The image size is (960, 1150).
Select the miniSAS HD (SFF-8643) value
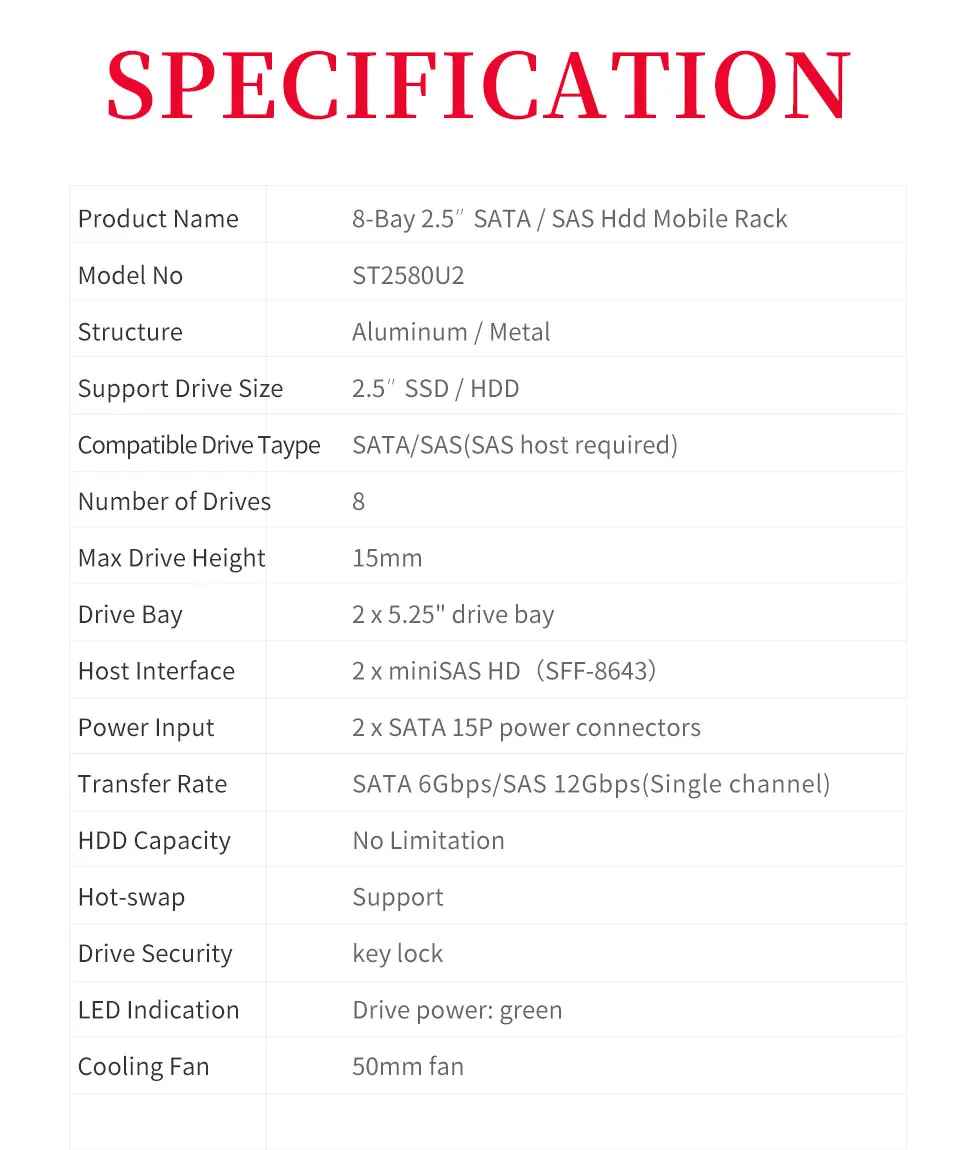504,671
